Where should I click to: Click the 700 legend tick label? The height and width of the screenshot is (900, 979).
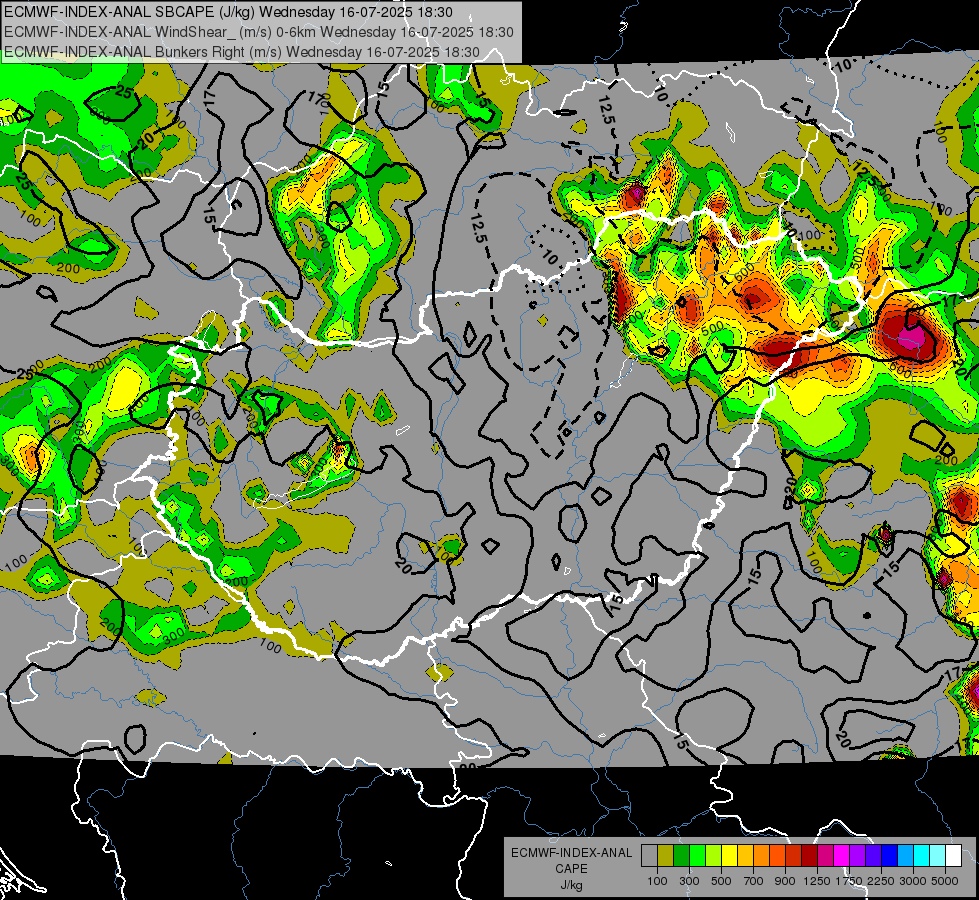click(x=754, y=881)
